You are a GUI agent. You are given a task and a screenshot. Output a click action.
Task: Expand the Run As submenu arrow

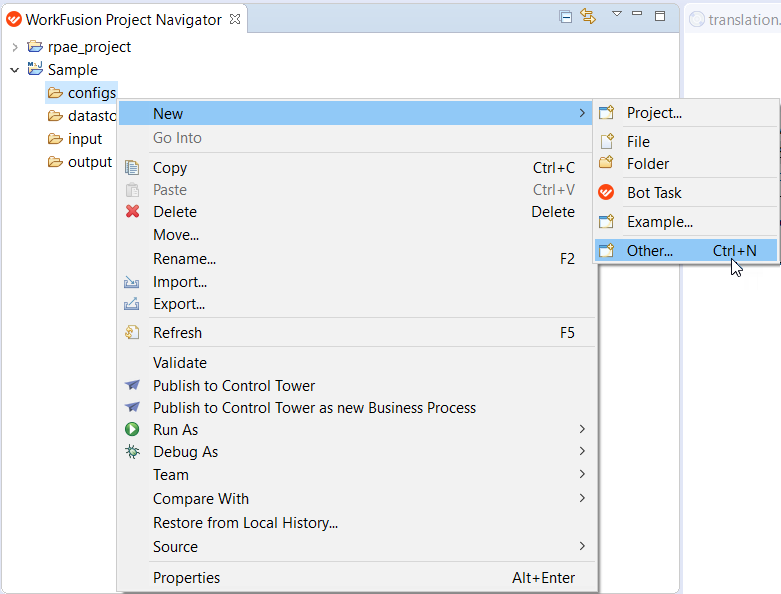pyautogui.click(x=582, y=429)
